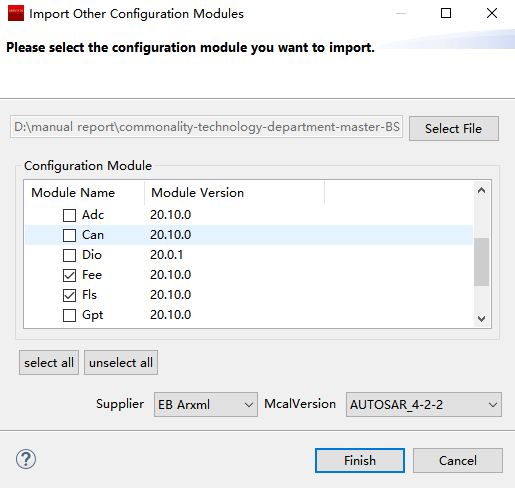Close the Import Other Configuration Modules dialog

point(492,13)
